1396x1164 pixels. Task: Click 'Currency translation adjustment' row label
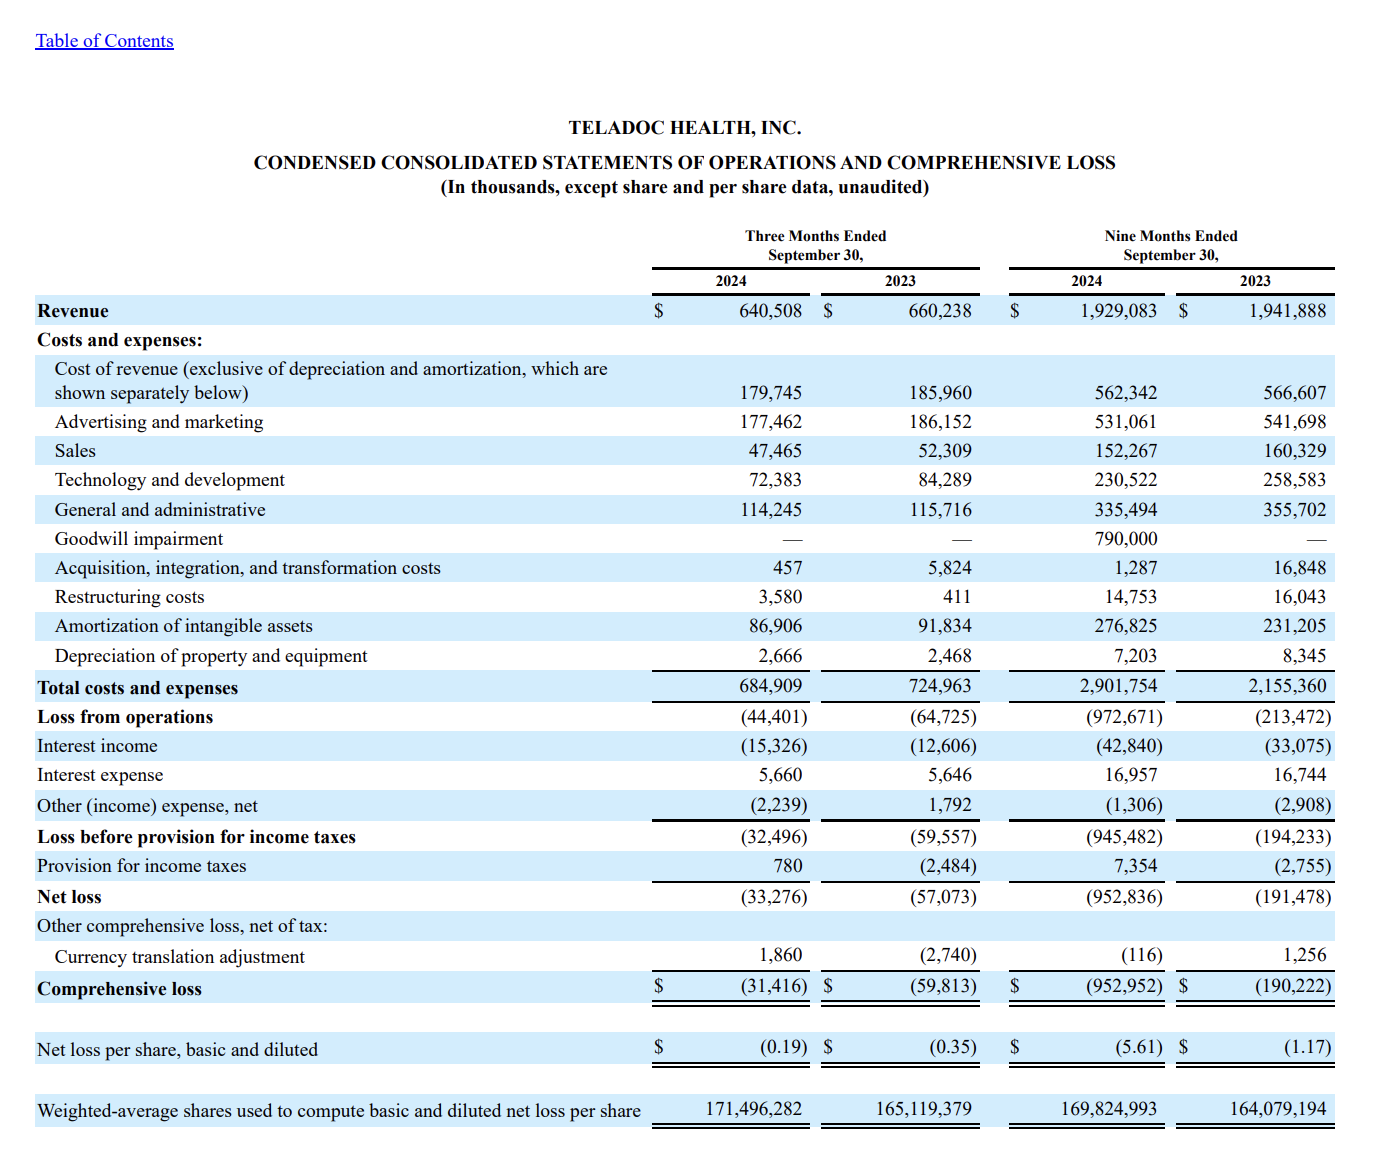coord(180,957)
